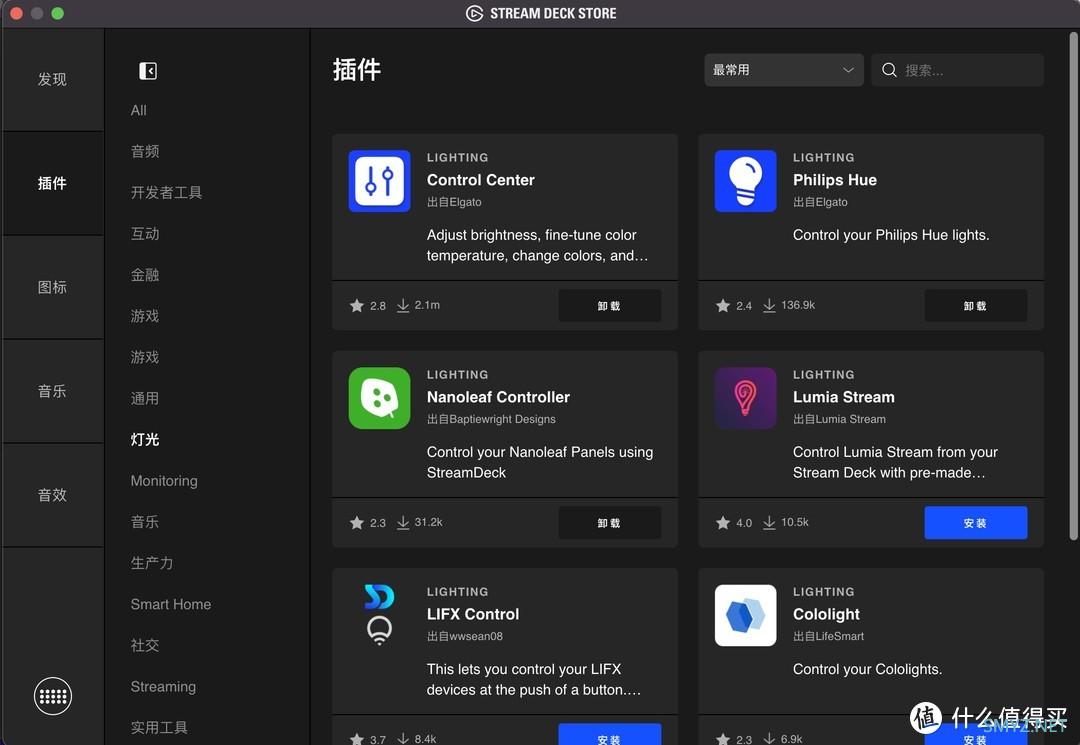Open the Philips Hue lightbulb icon

click(745, 181)
